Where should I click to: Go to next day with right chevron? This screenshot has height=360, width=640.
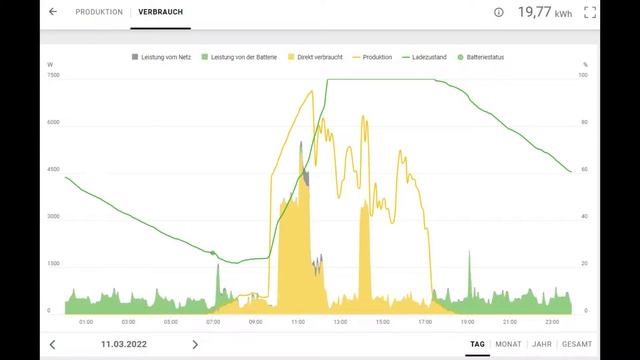point(195,344)
